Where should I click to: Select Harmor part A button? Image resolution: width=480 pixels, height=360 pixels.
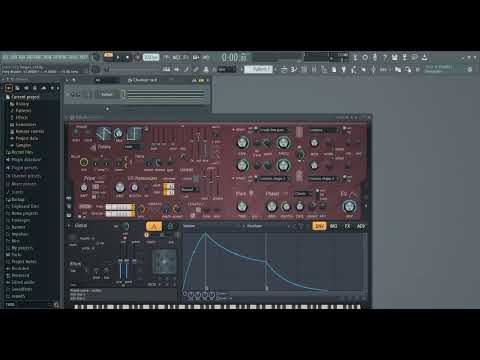click(154, 227)
